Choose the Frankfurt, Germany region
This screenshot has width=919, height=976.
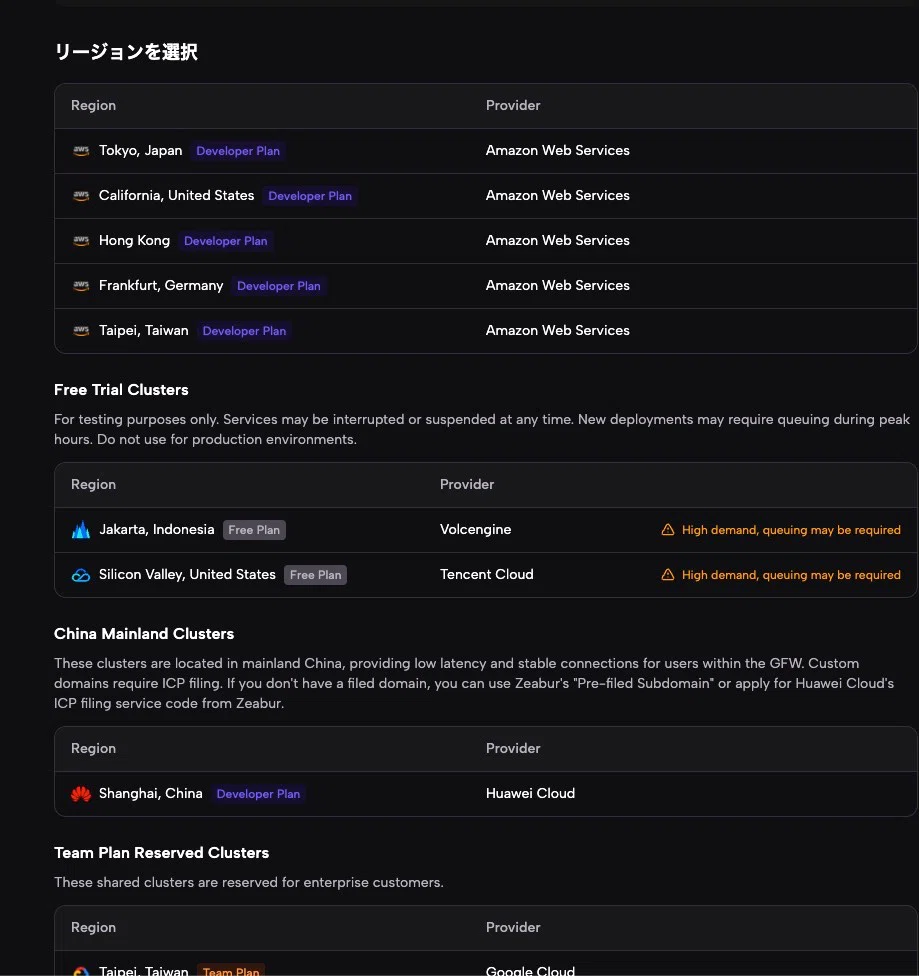click(x=486, y=286)
